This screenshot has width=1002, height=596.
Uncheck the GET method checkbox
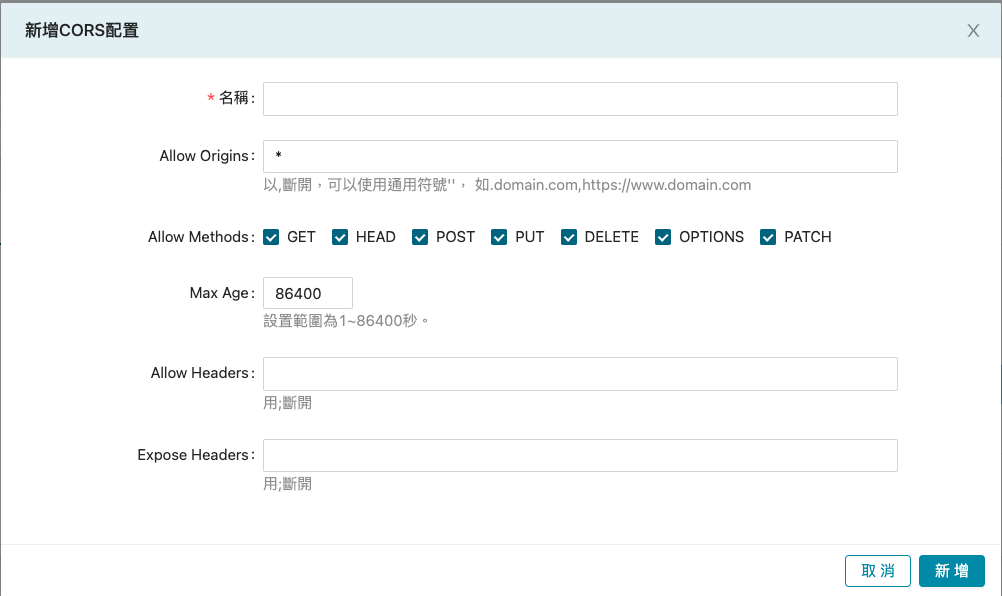coord(271,237)
